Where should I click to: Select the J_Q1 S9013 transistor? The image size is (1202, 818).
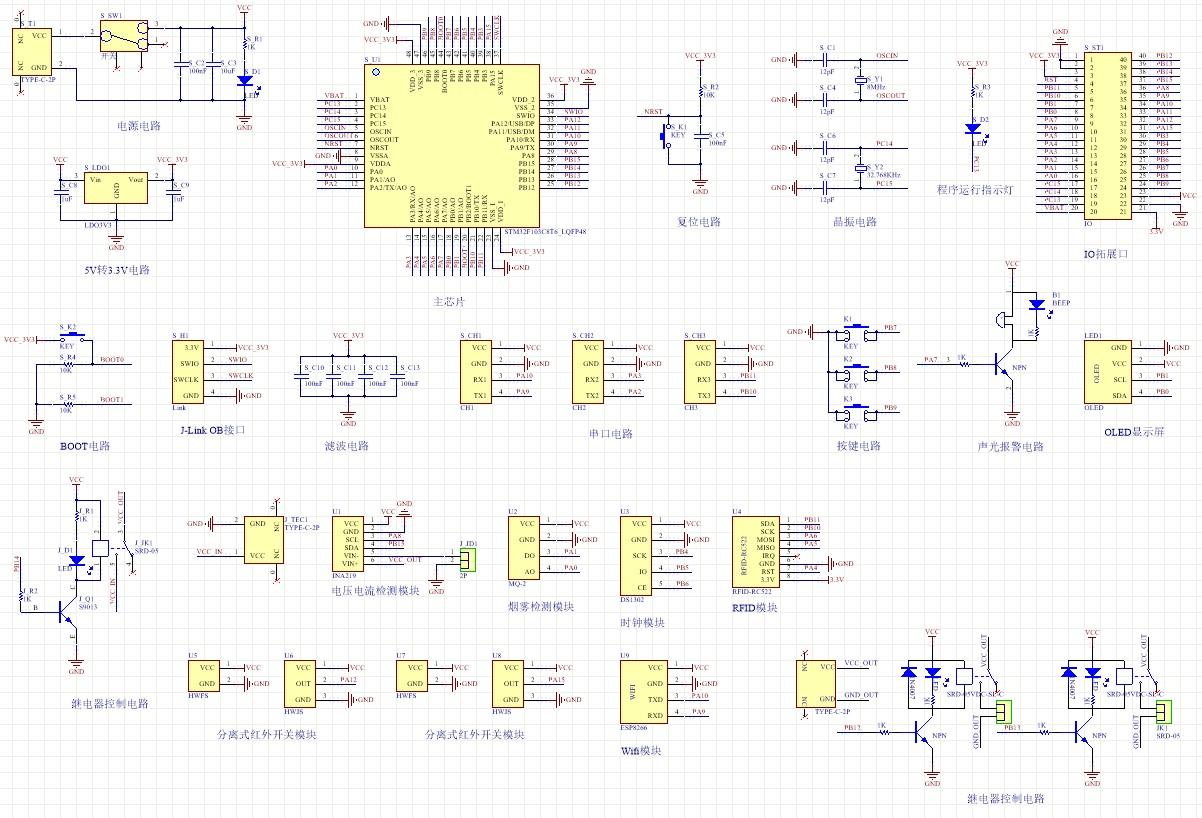[67, 610]
